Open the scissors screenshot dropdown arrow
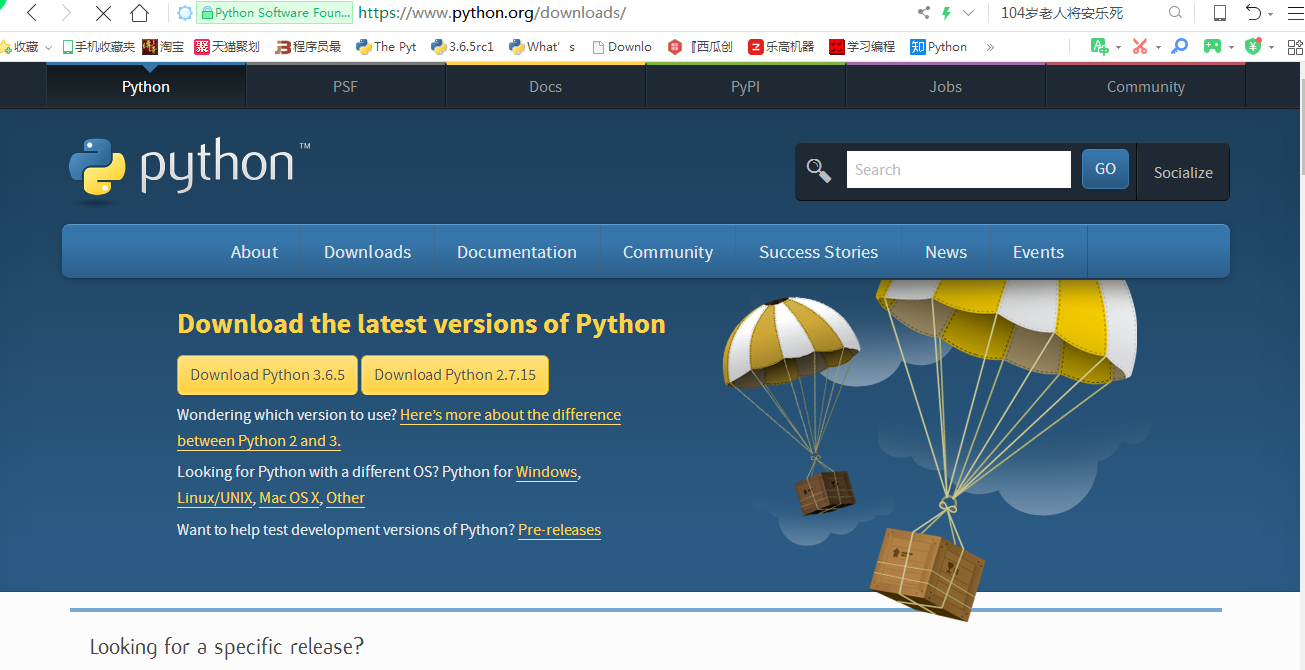1305x670 pixels. tap(1158, 47)
